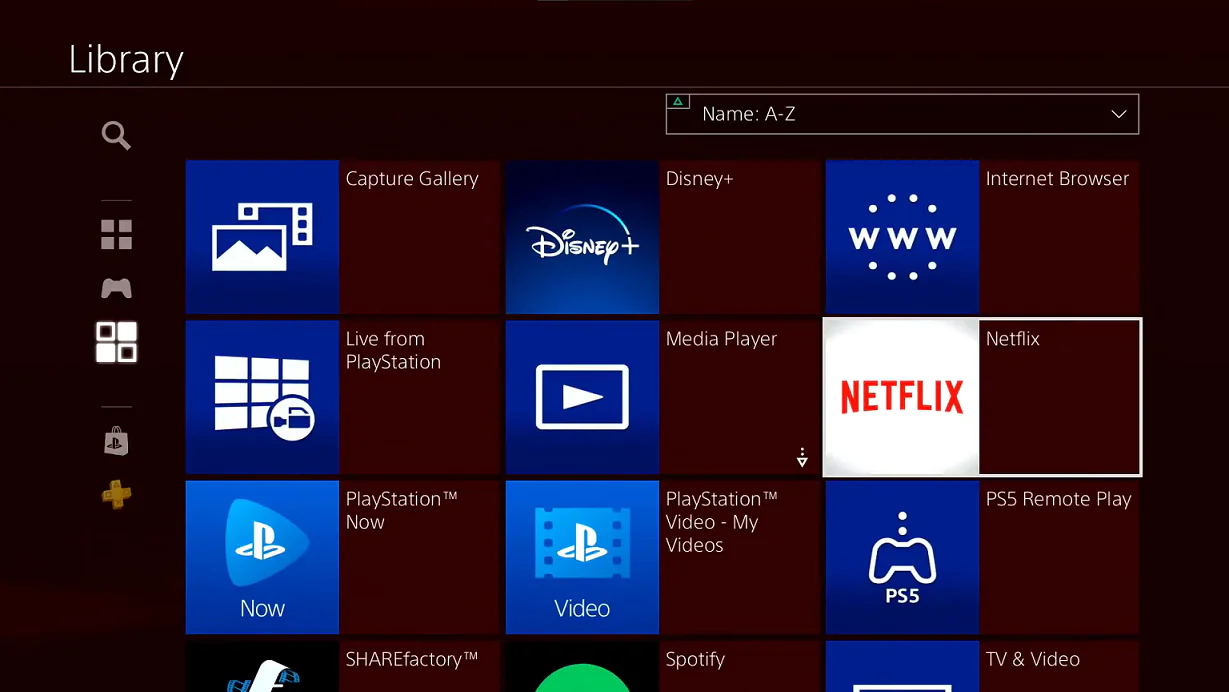
Task: Open the PlayStation Store bag icon
Action: [x=116, y=441]
